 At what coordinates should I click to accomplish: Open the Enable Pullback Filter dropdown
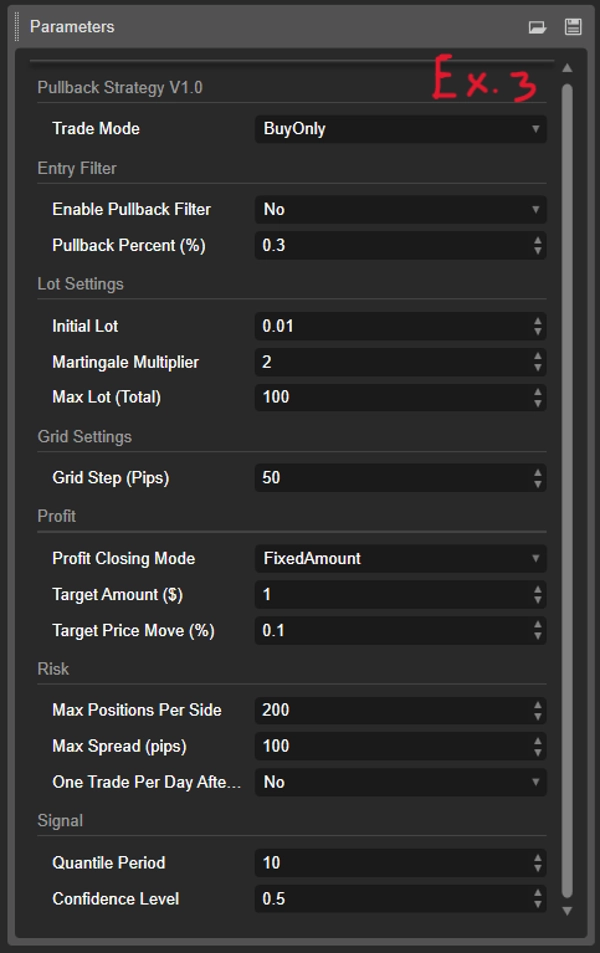point(400,209)
